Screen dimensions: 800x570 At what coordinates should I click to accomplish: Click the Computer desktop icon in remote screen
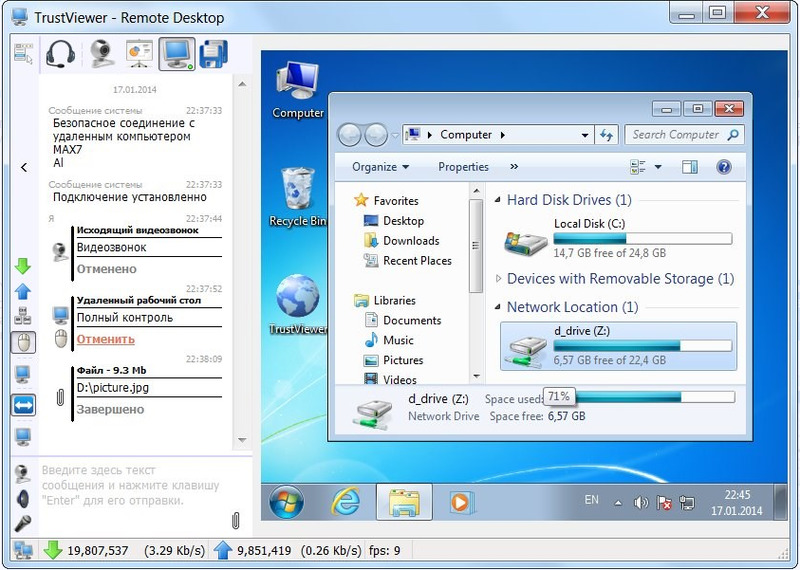point(298,90)
